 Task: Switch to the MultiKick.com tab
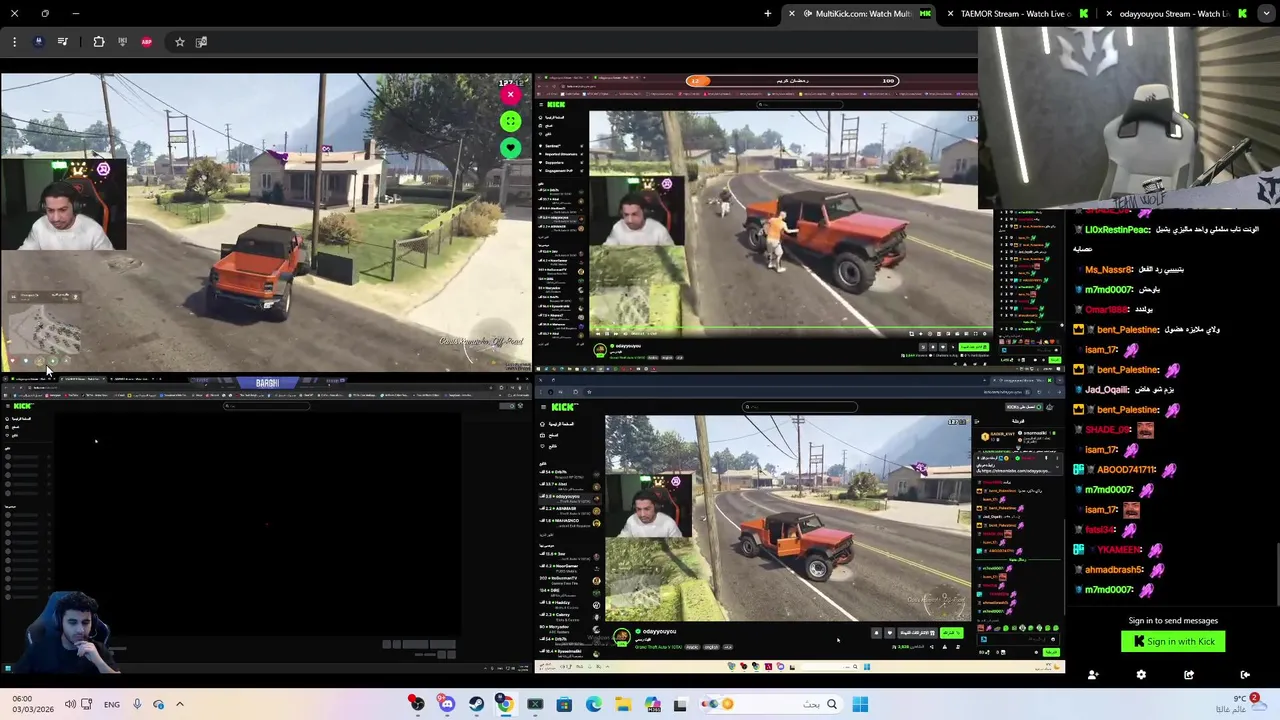click(x=862, y=14)
